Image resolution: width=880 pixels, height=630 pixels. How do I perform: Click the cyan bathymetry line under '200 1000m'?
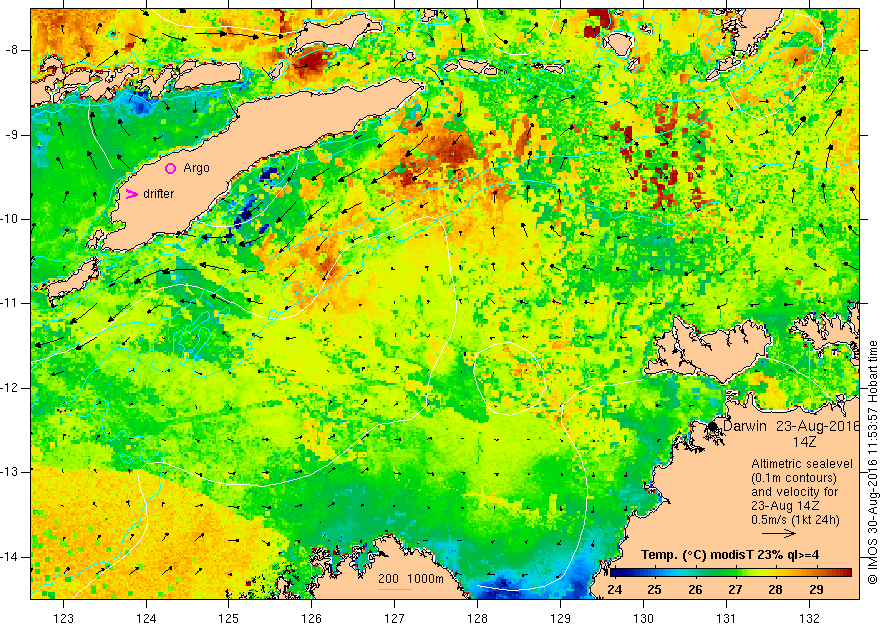(x=395, y=589)
